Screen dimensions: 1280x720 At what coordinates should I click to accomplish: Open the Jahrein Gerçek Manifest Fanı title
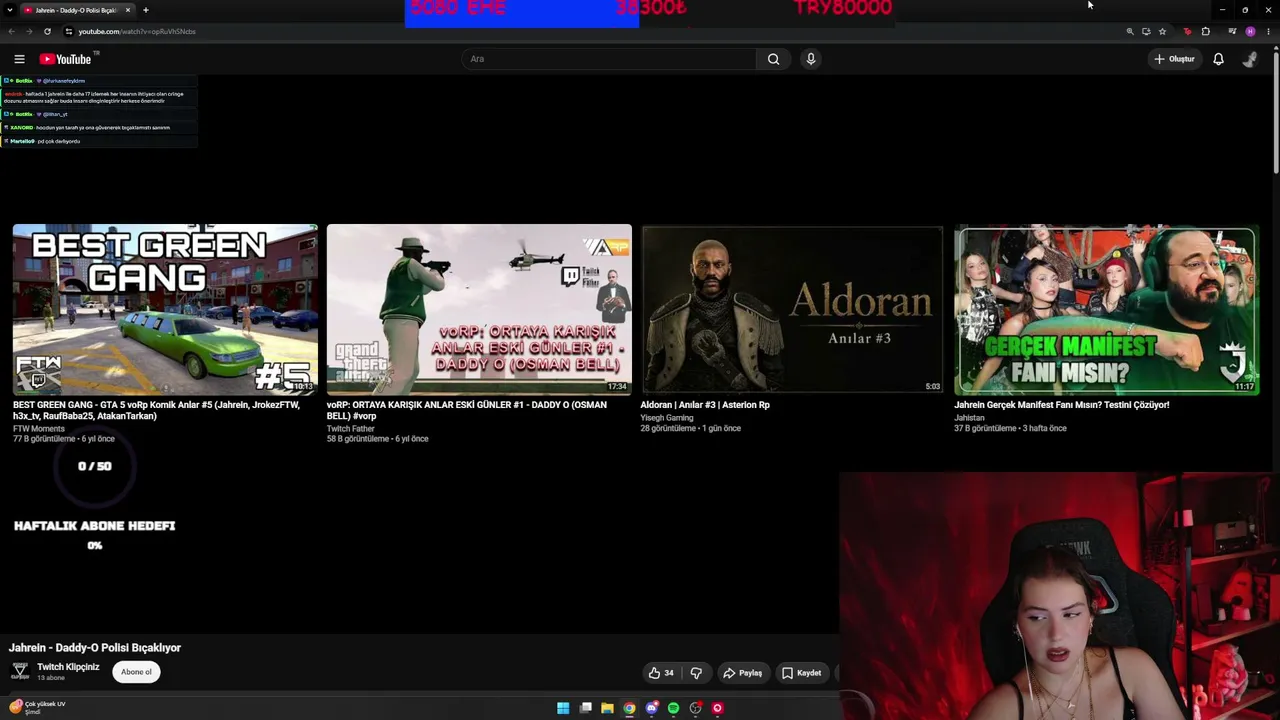click(x=1061, y=405)
